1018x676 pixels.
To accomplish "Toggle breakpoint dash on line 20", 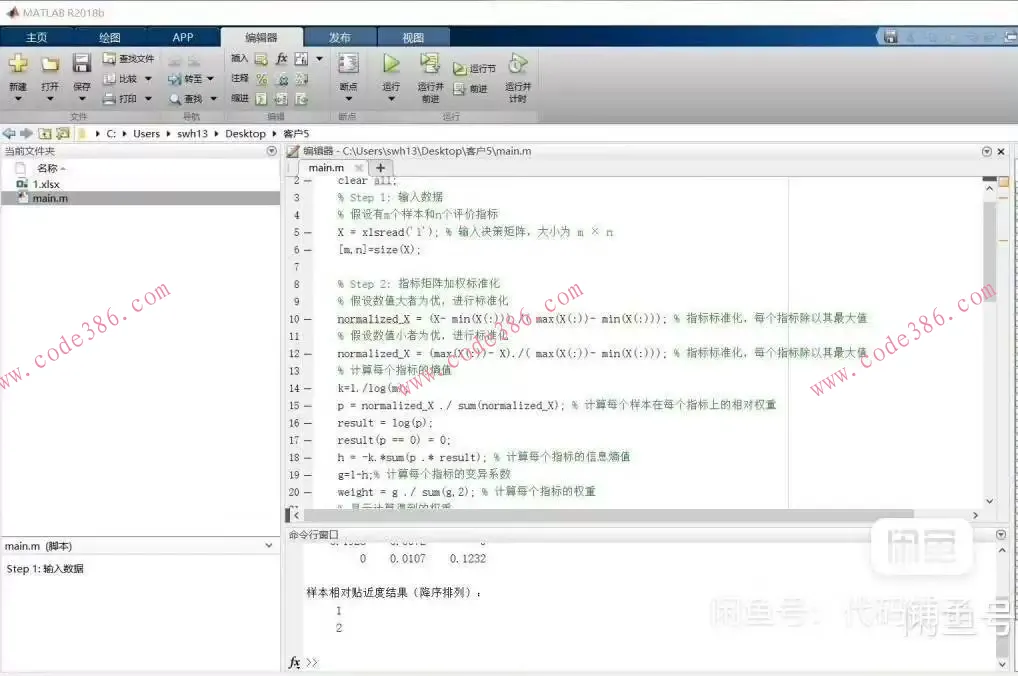I will (x=308, y=492).
